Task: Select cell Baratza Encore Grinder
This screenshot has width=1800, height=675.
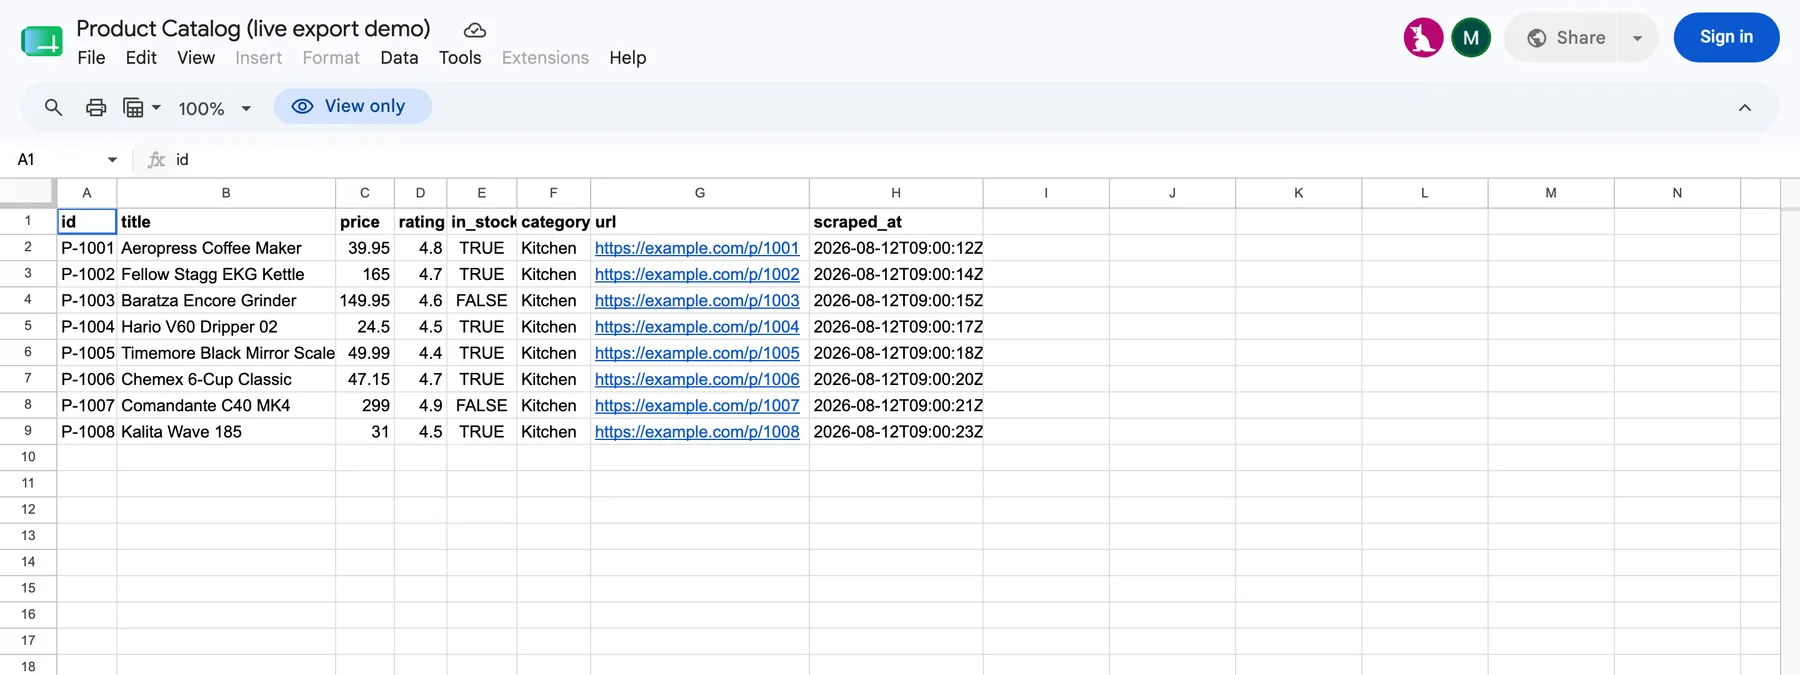Action: tap(226, 300)
